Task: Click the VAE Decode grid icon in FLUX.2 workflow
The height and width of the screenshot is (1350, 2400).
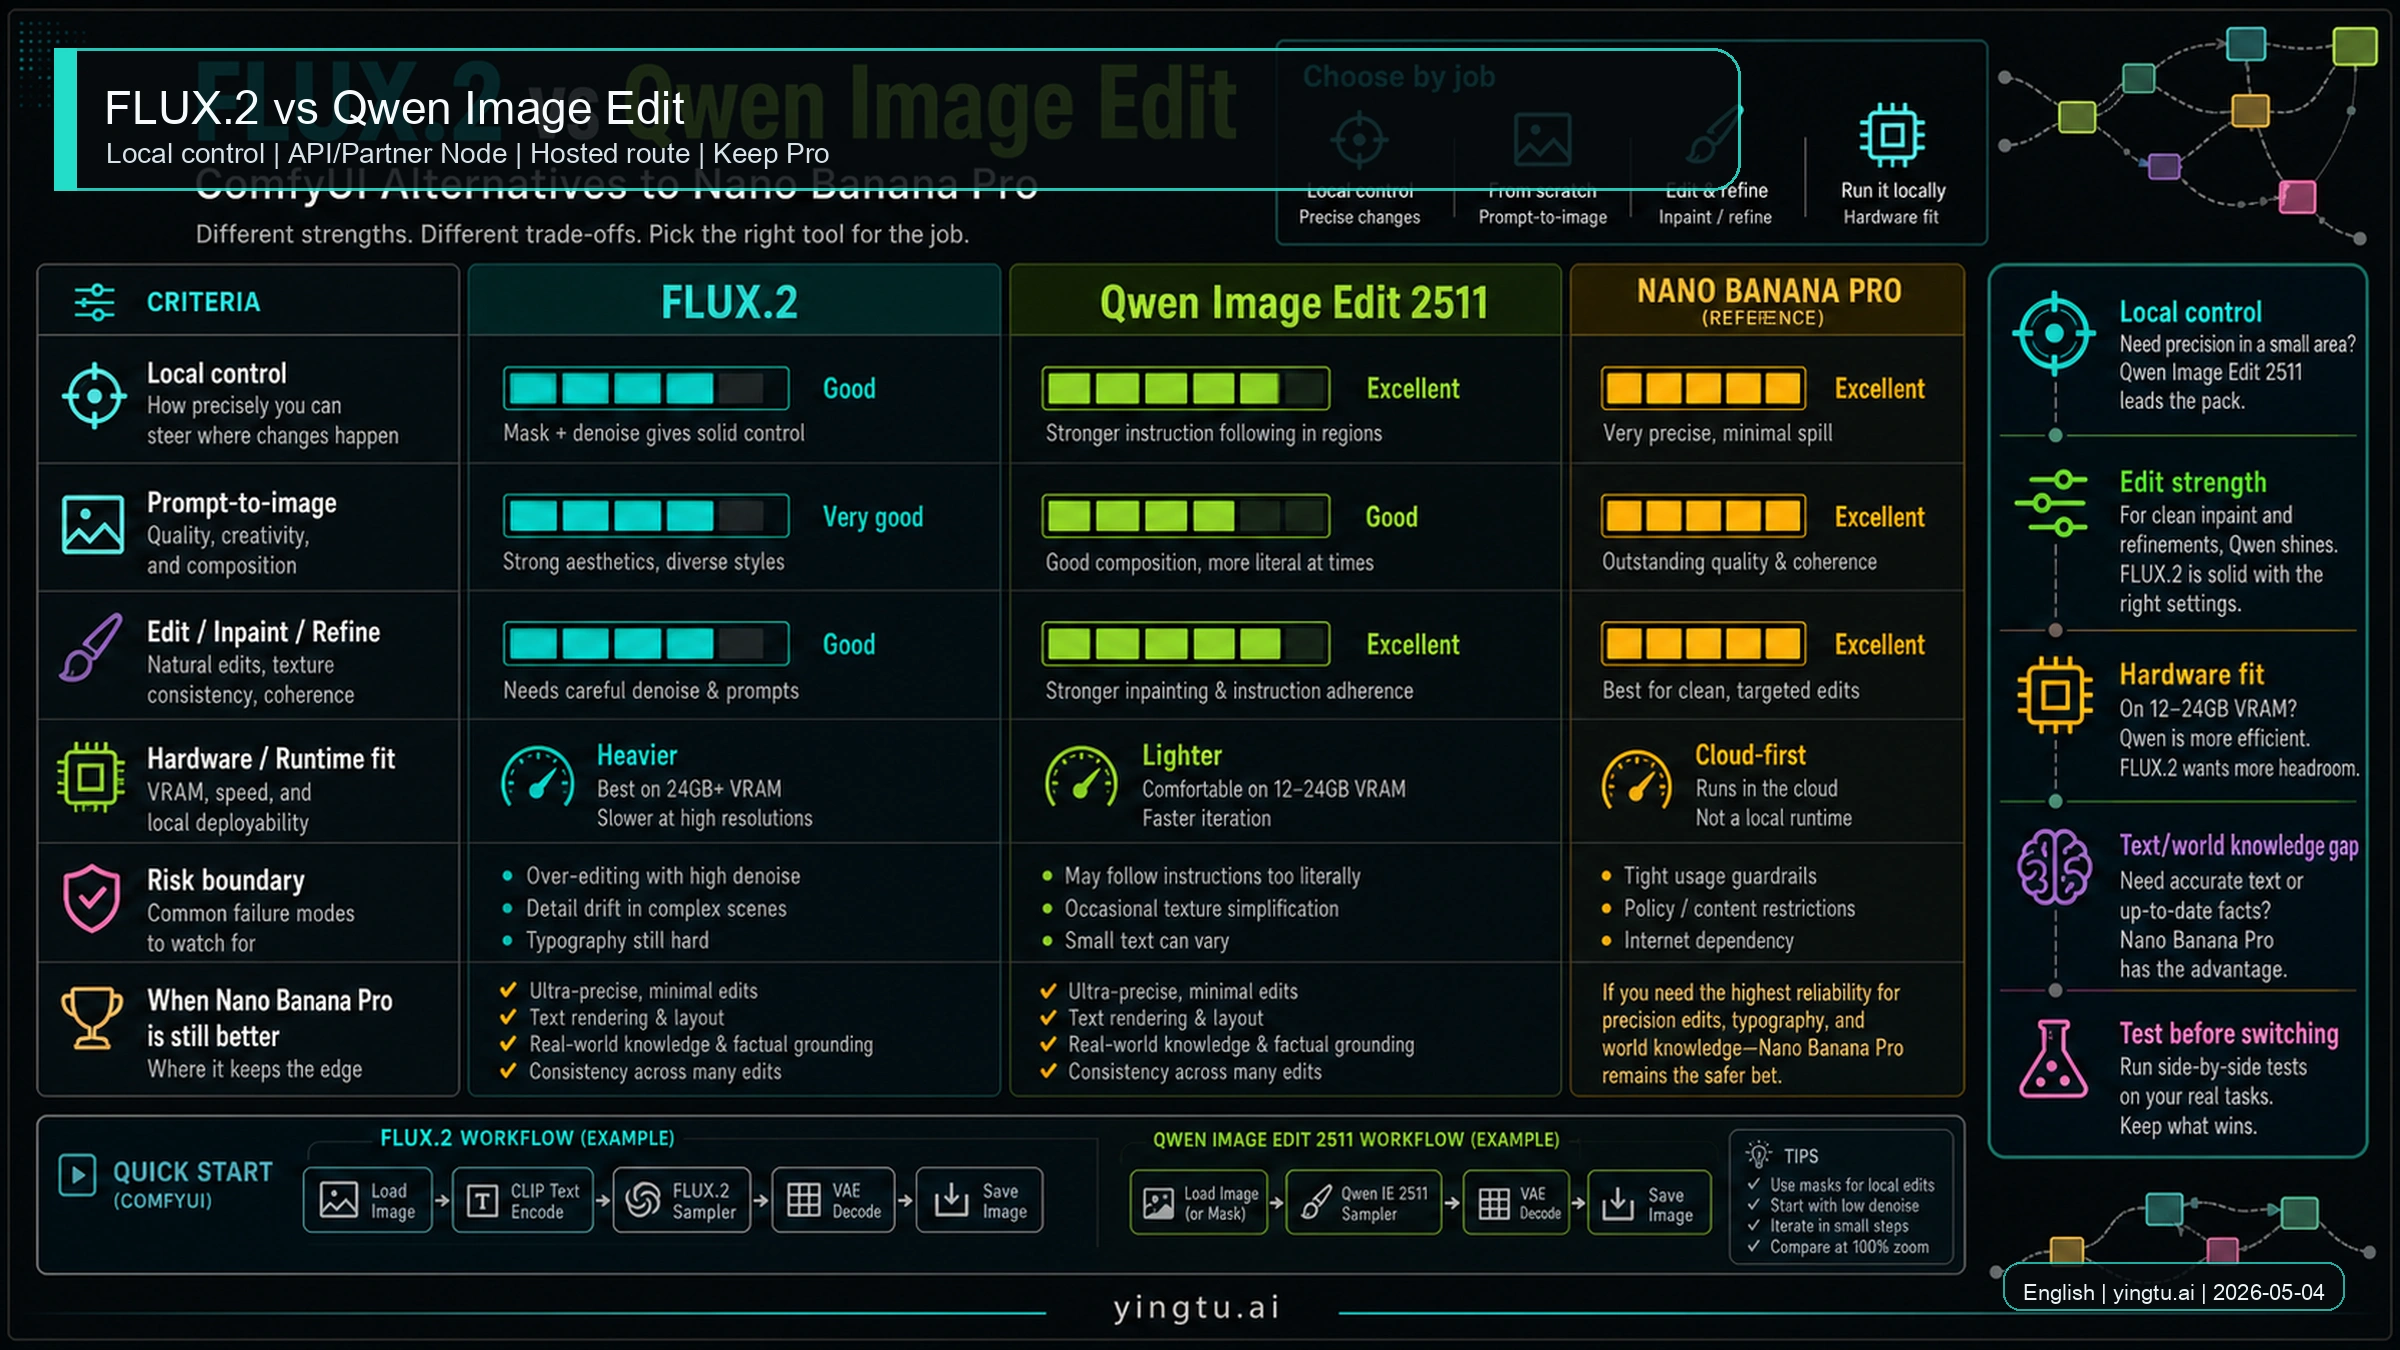Action: [803, 1200]
